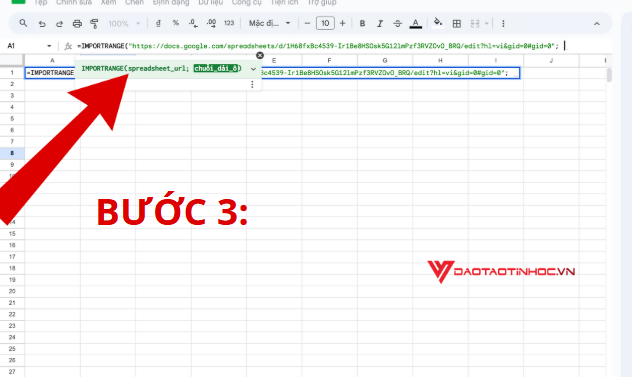Format cell as percent

pyautogui.click(x=176, y=23)
